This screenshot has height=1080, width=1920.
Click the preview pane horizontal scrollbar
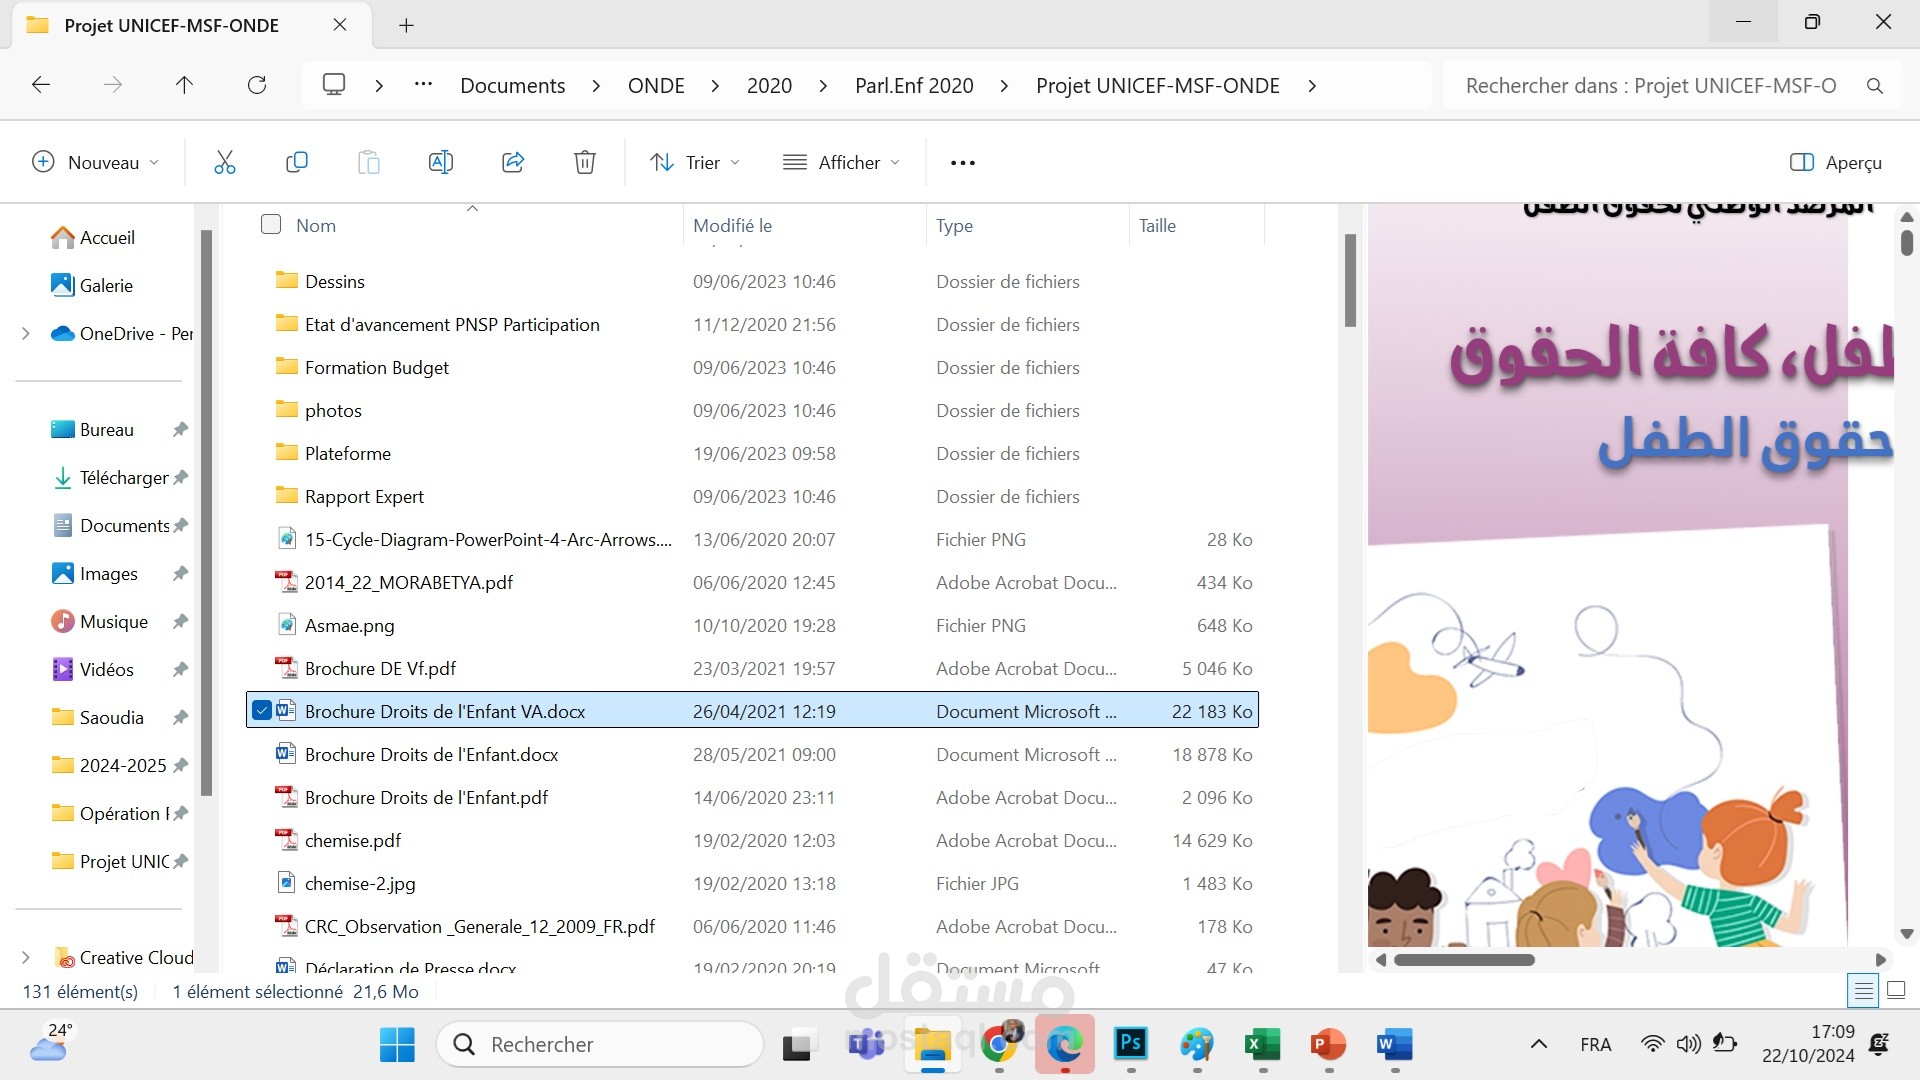tap(1464, 960)
